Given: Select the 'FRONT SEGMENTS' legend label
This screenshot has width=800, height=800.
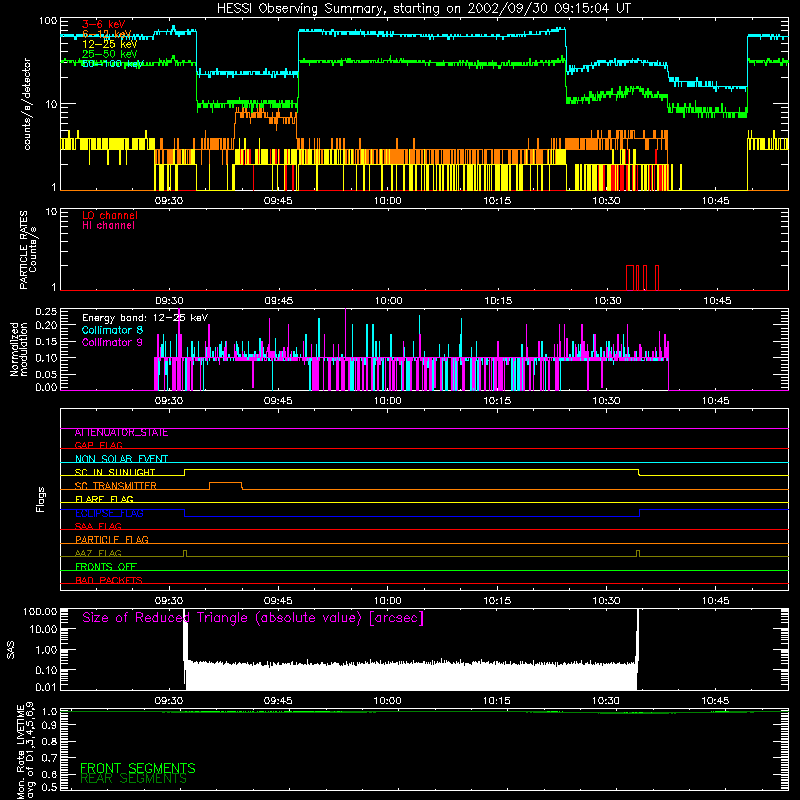Looking at the screenshot, I should tap(138, 768).
